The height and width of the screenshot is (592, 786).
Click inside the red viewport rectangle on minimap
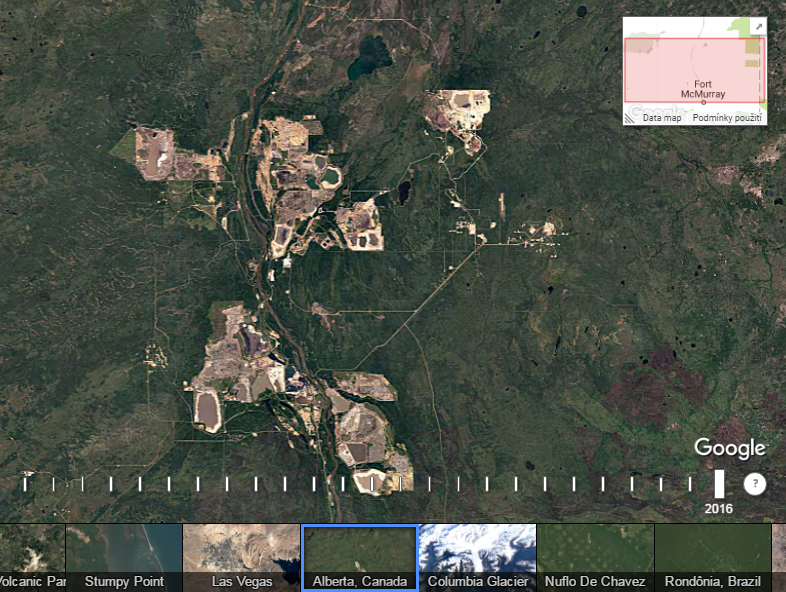pos(680,60)
